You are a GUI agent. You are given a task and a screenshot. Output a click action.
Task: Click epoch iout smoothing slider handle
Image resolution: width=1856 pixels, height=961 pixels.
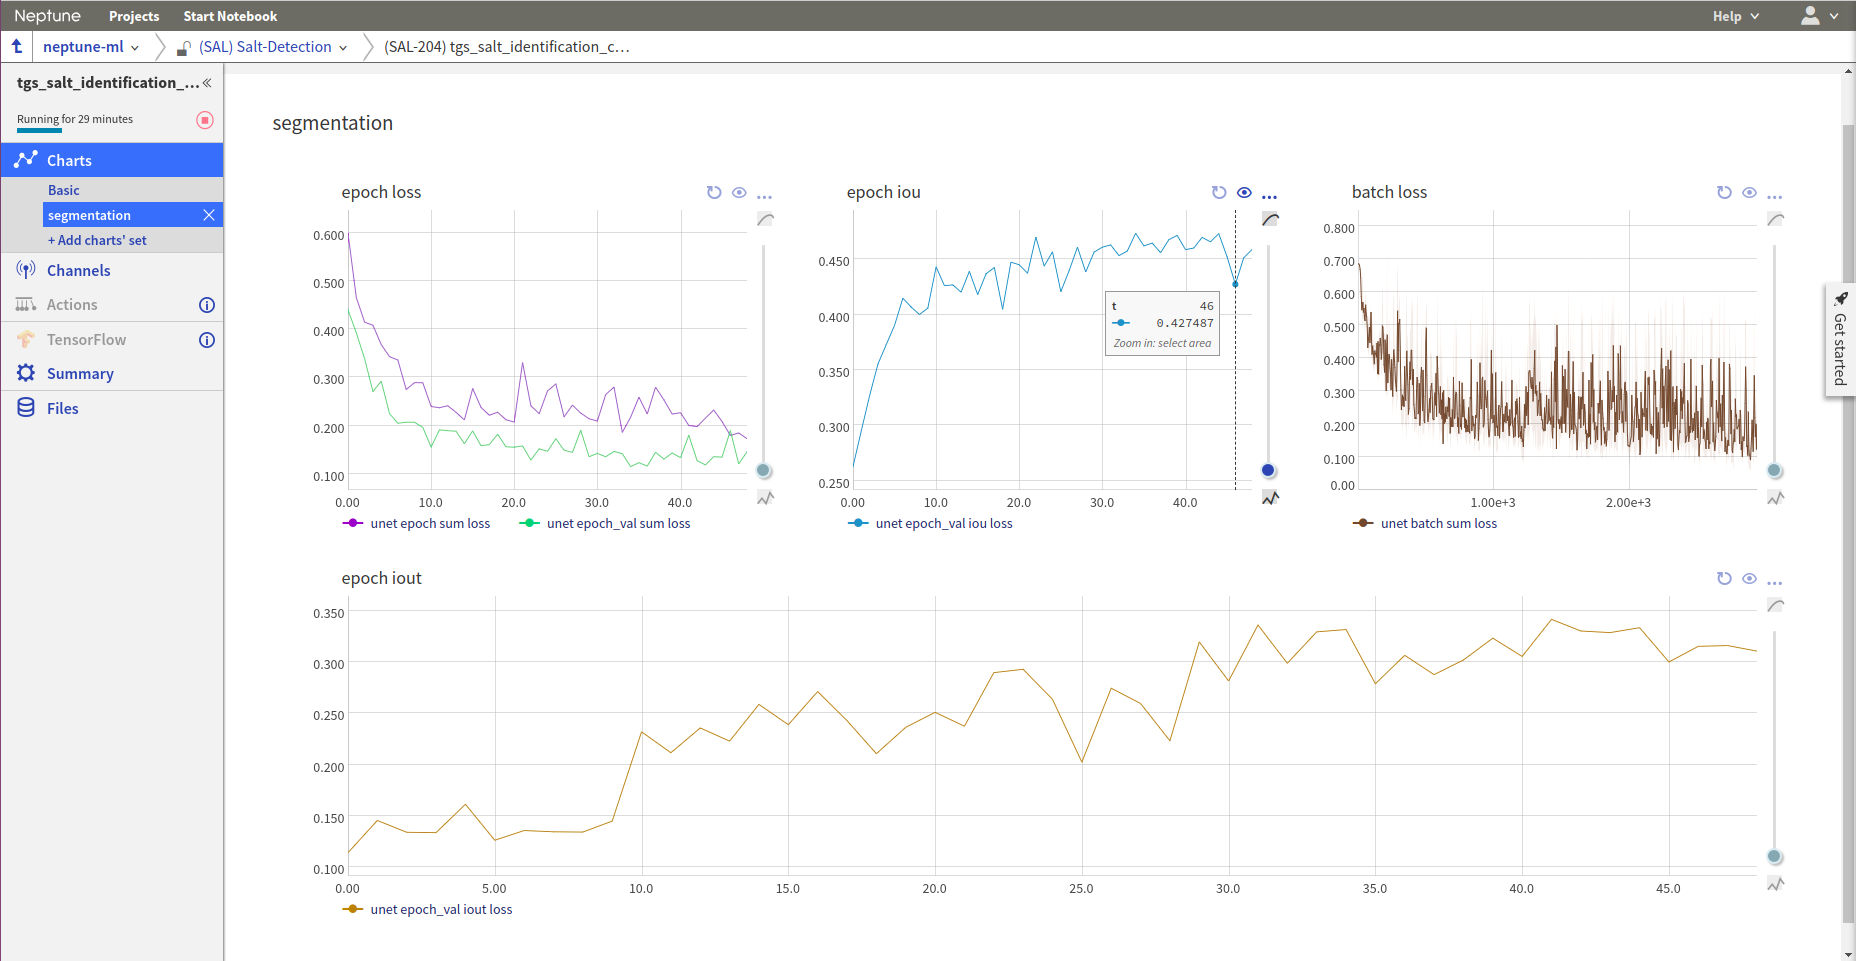pyautogui.click(x=1774, y=857)
